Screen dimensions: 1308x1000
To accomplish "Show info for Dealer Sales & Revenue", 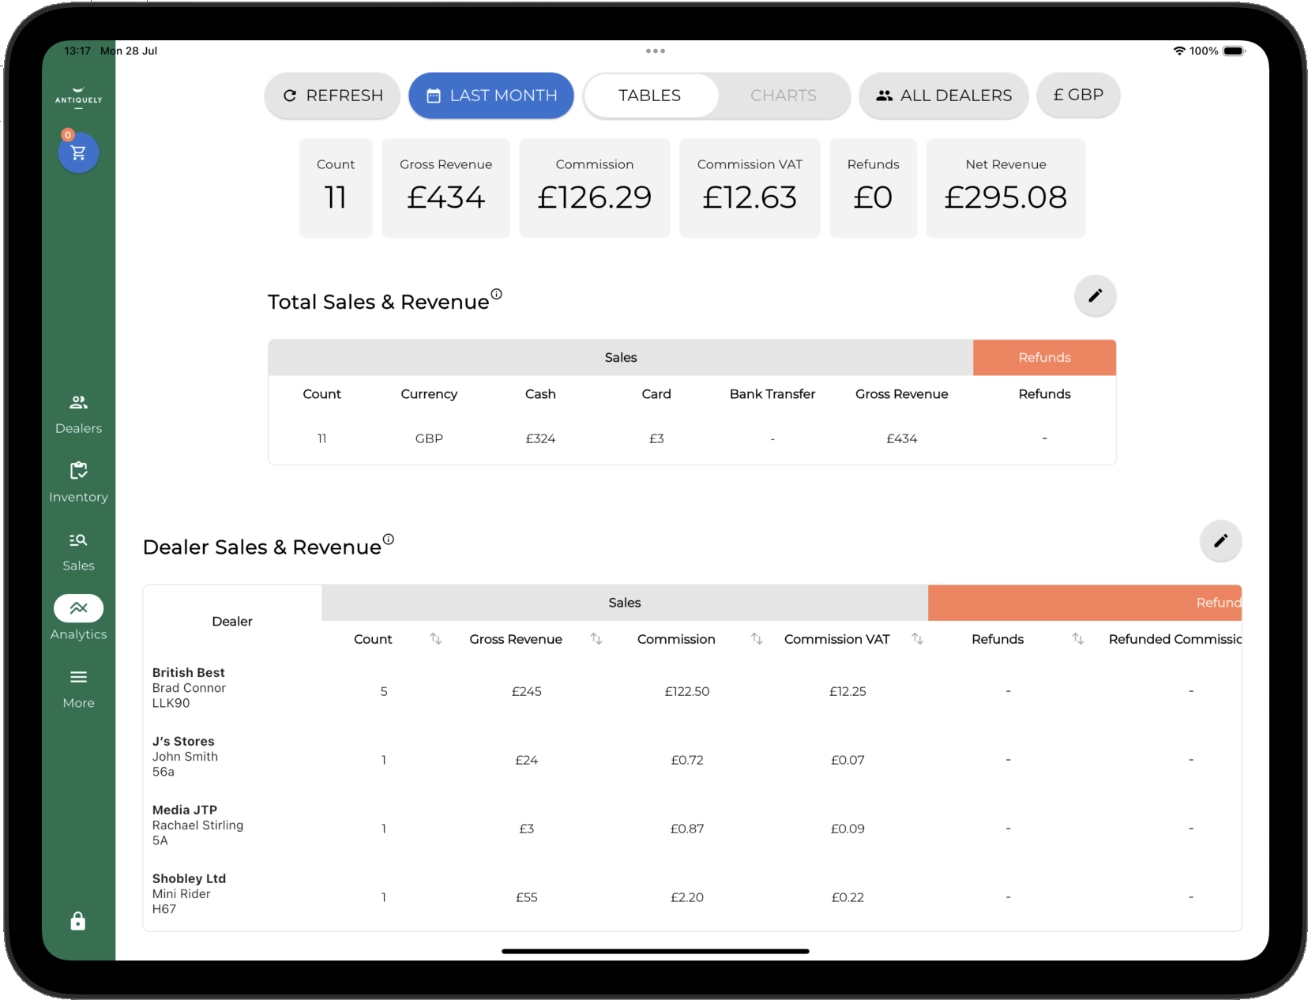I will pos(388,539).
